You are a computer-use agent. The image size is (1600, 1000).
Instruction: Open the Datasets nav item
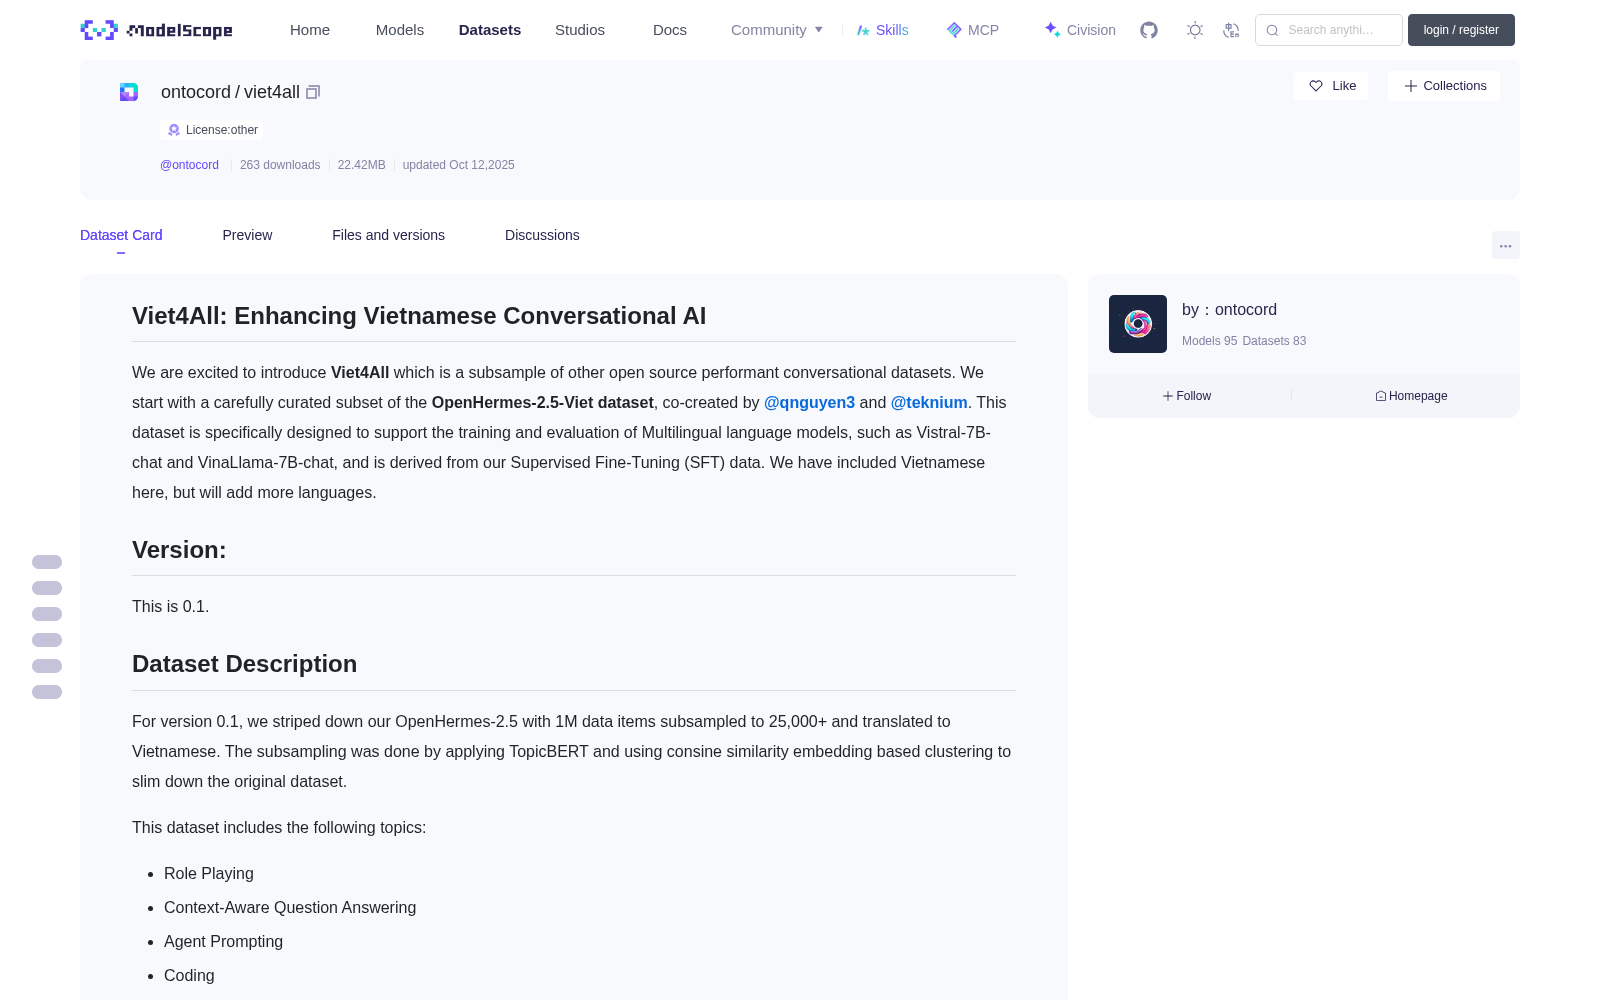point(490,30)
